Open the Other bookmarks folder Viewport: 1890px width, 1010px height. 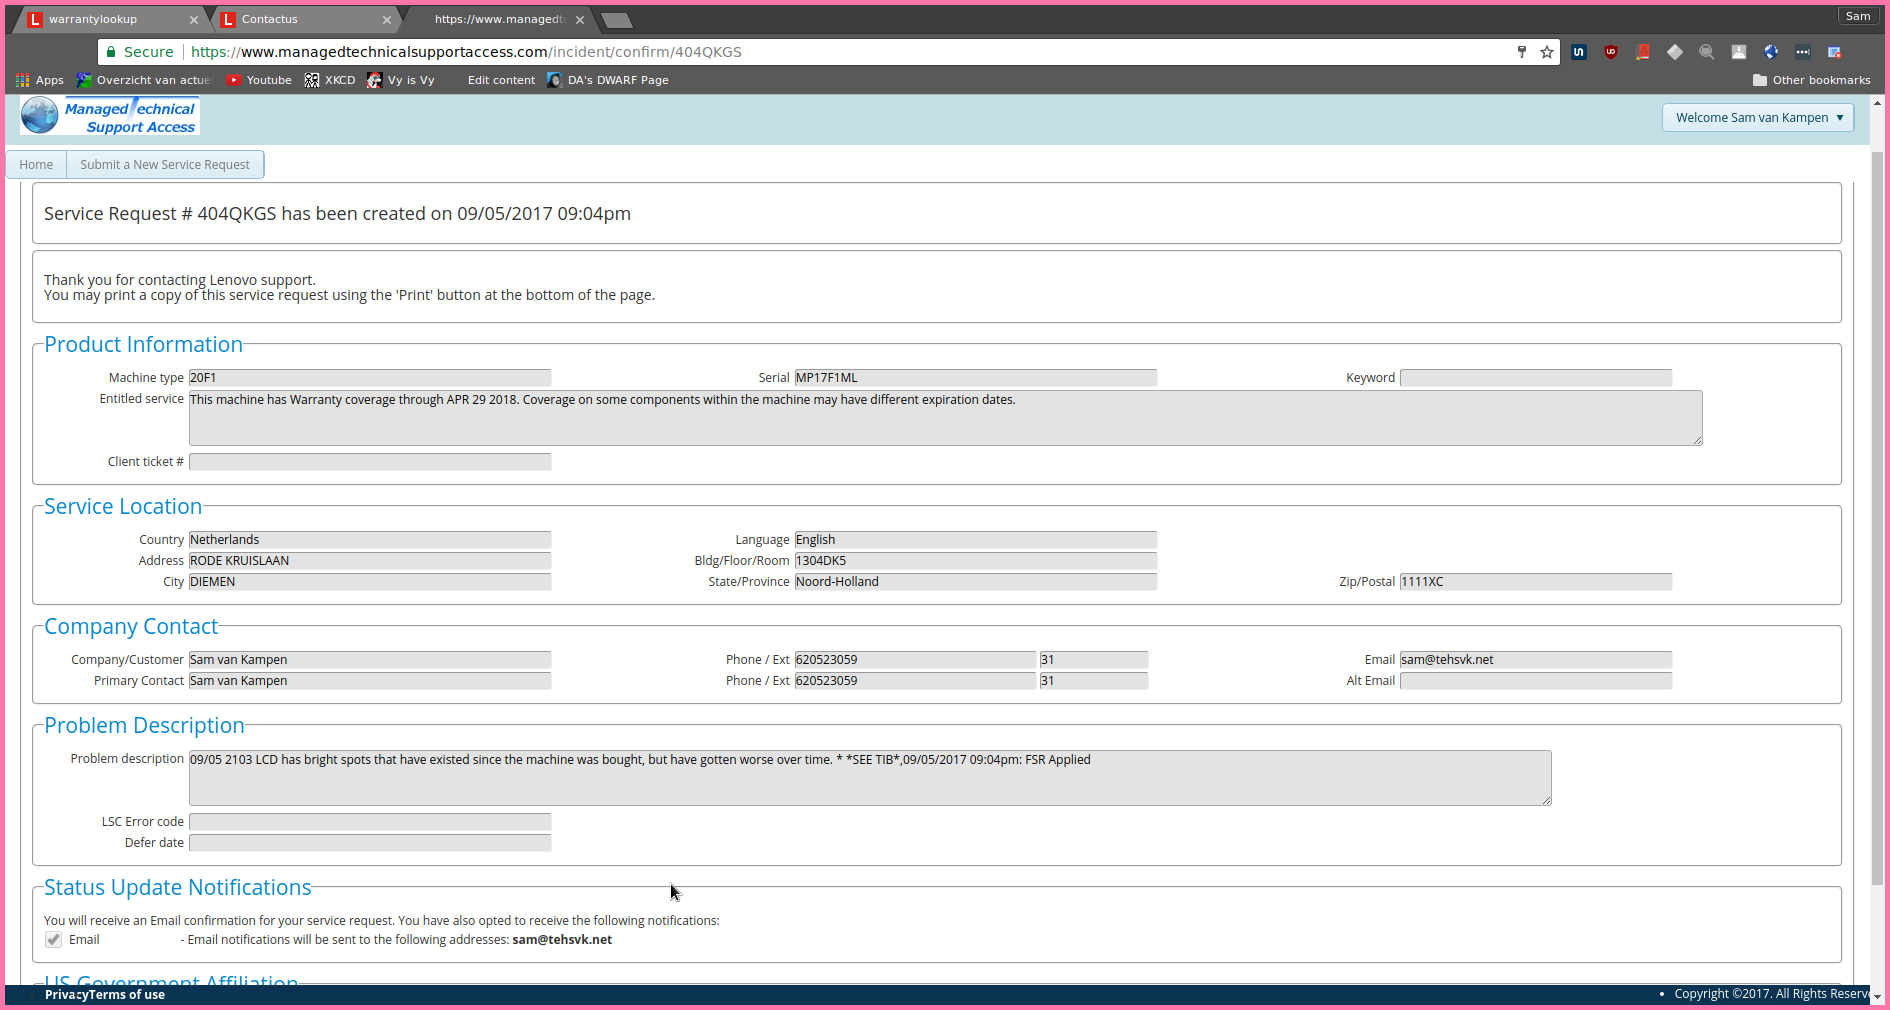point(1811,80)
